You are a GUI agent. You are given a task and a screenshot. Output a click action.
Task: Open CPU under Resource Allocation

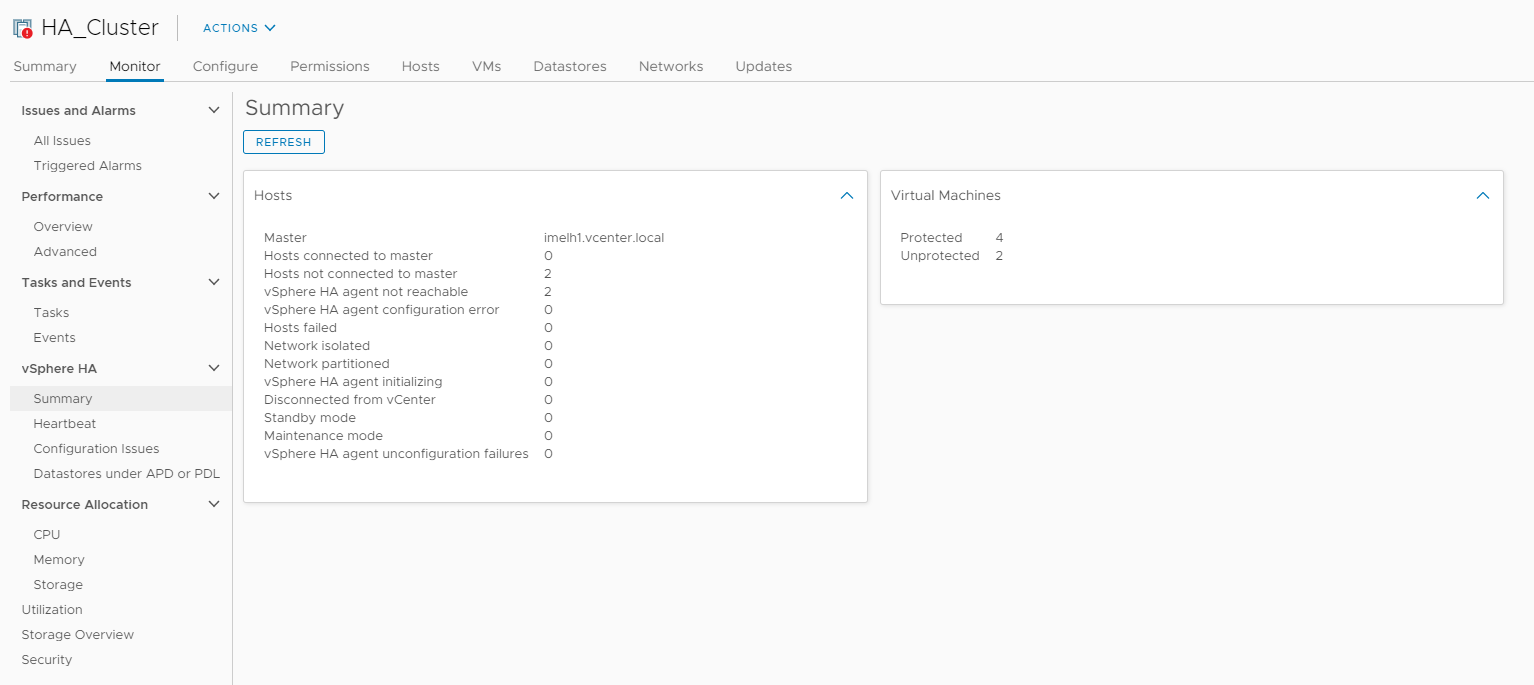47,535
